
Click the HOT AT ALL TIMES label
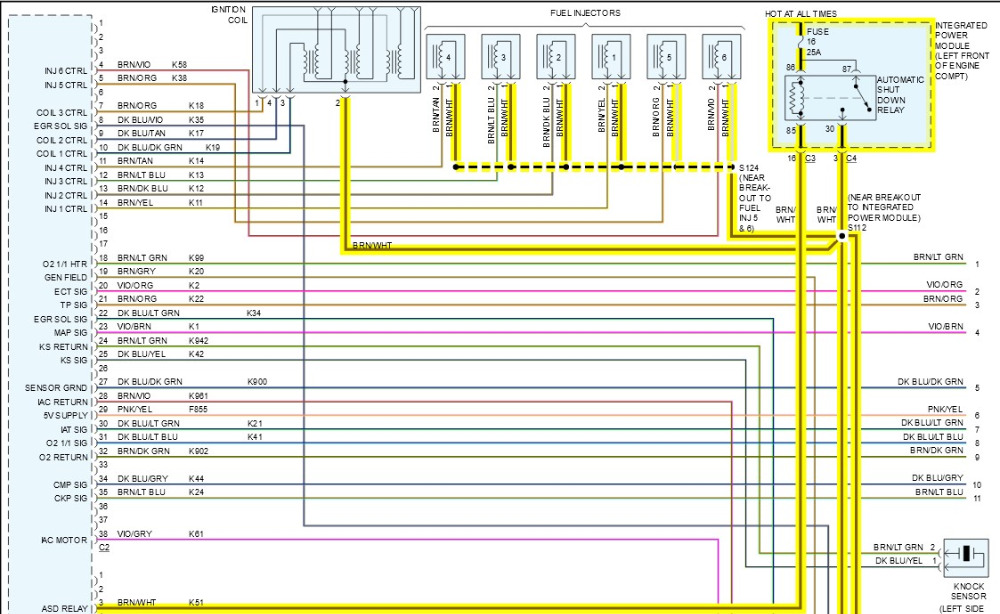click(801, 13)
